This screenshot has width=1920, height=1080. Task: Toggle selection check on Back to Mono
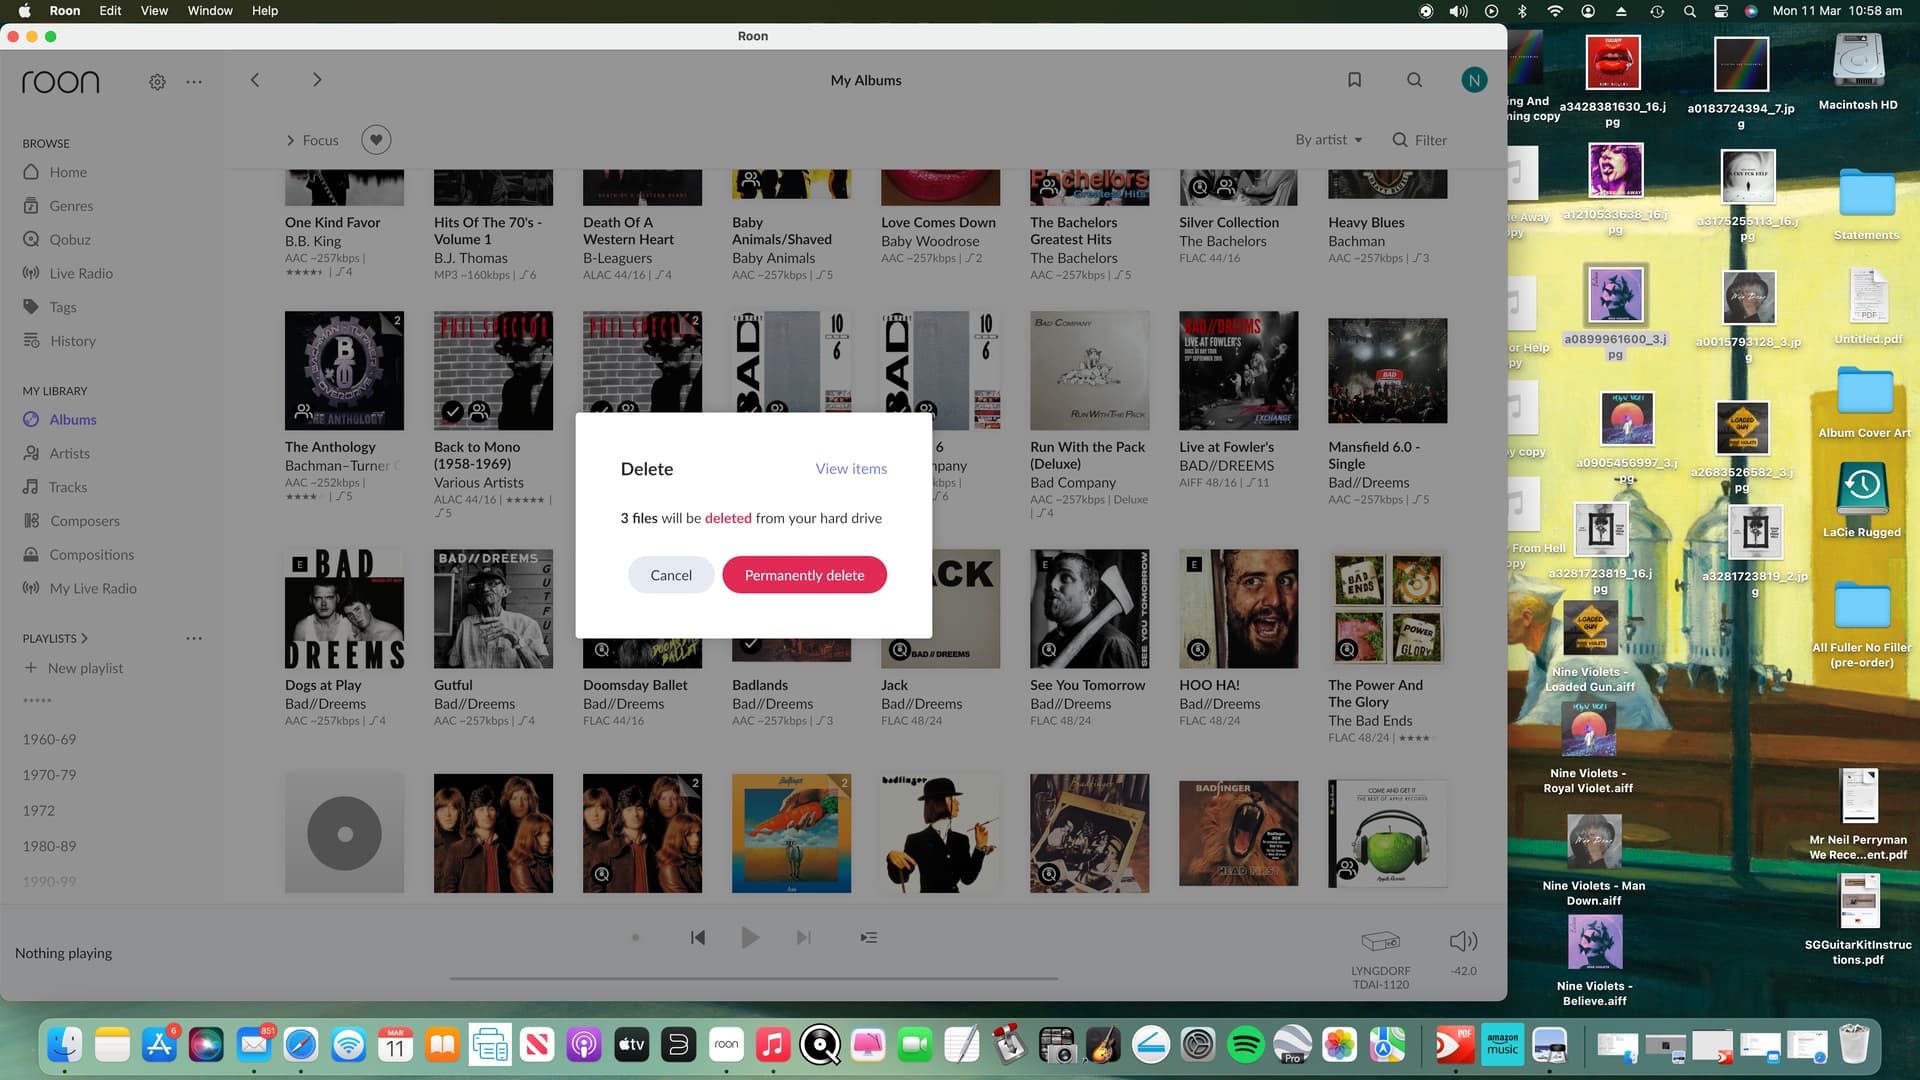[453, 411]
